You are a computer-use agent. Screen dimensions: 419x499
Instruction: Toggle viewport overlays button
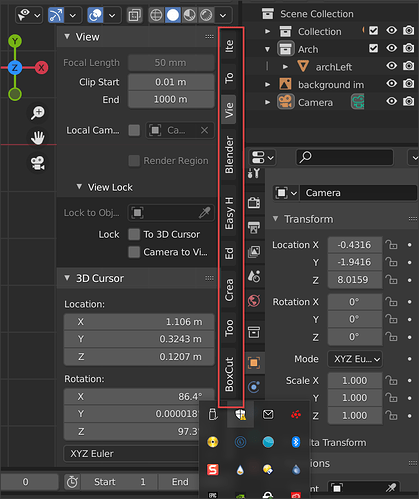tap(95, 15)
